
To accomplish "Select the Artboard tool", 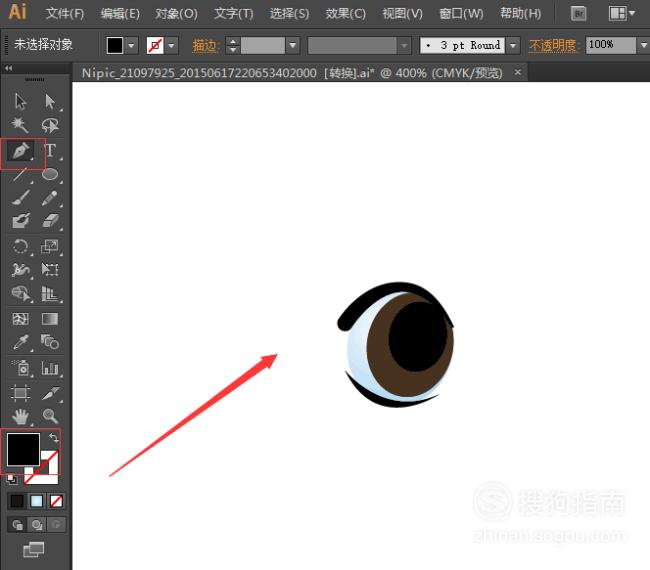I will click(20, 393).
